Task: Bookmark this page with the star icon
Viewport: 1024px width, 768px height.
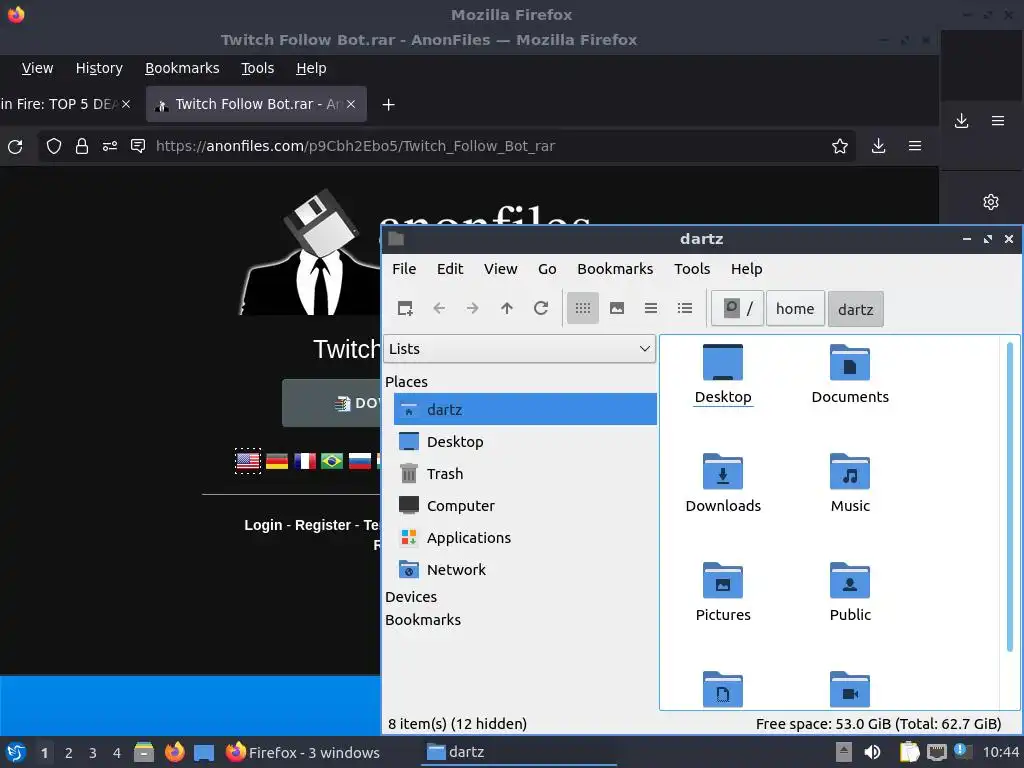Action: point(840,146)
